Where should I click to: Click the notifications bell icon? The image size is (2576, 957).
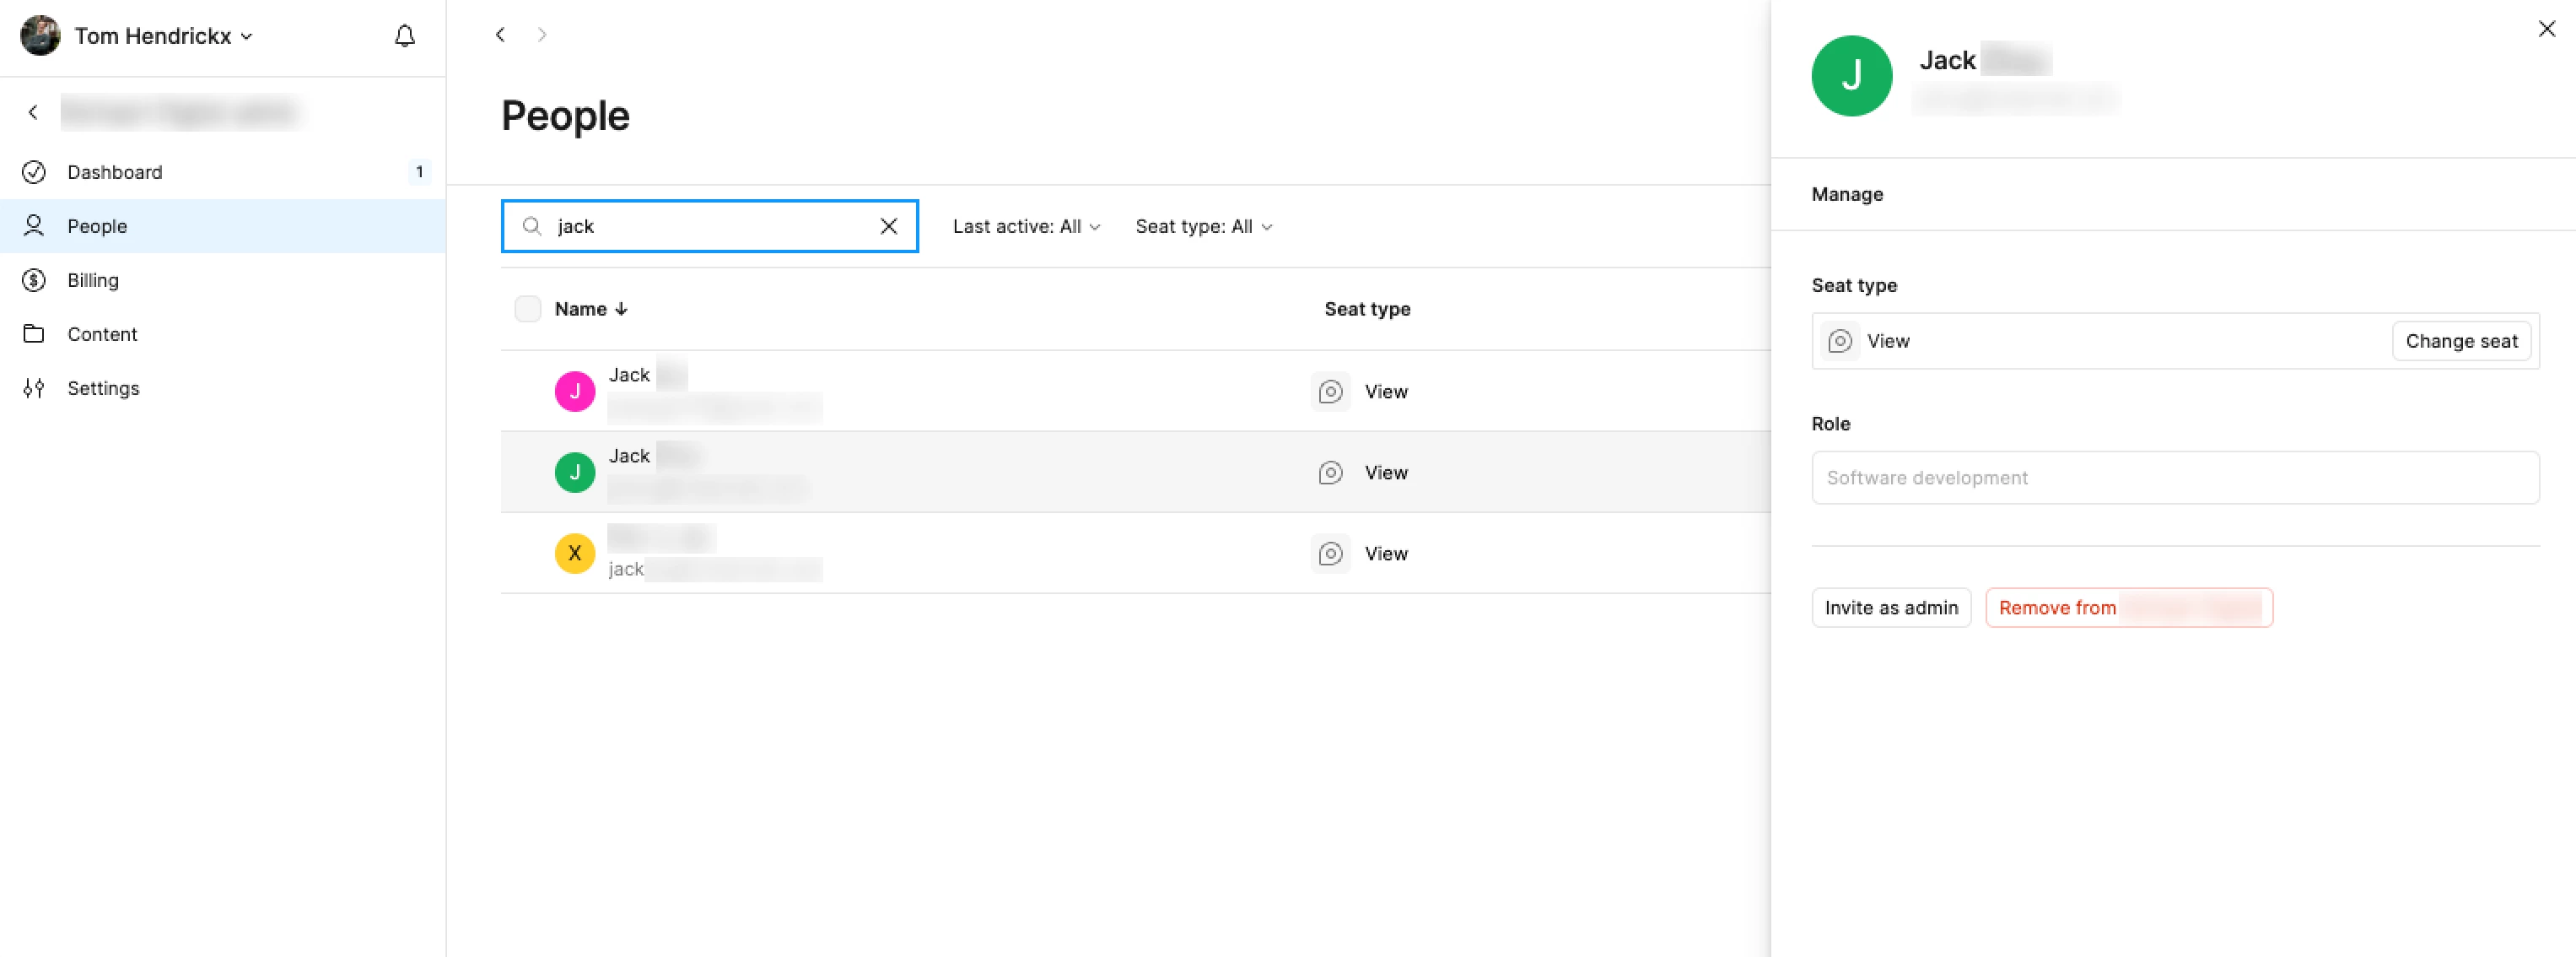pyautogui.click(x=404, y=36)
